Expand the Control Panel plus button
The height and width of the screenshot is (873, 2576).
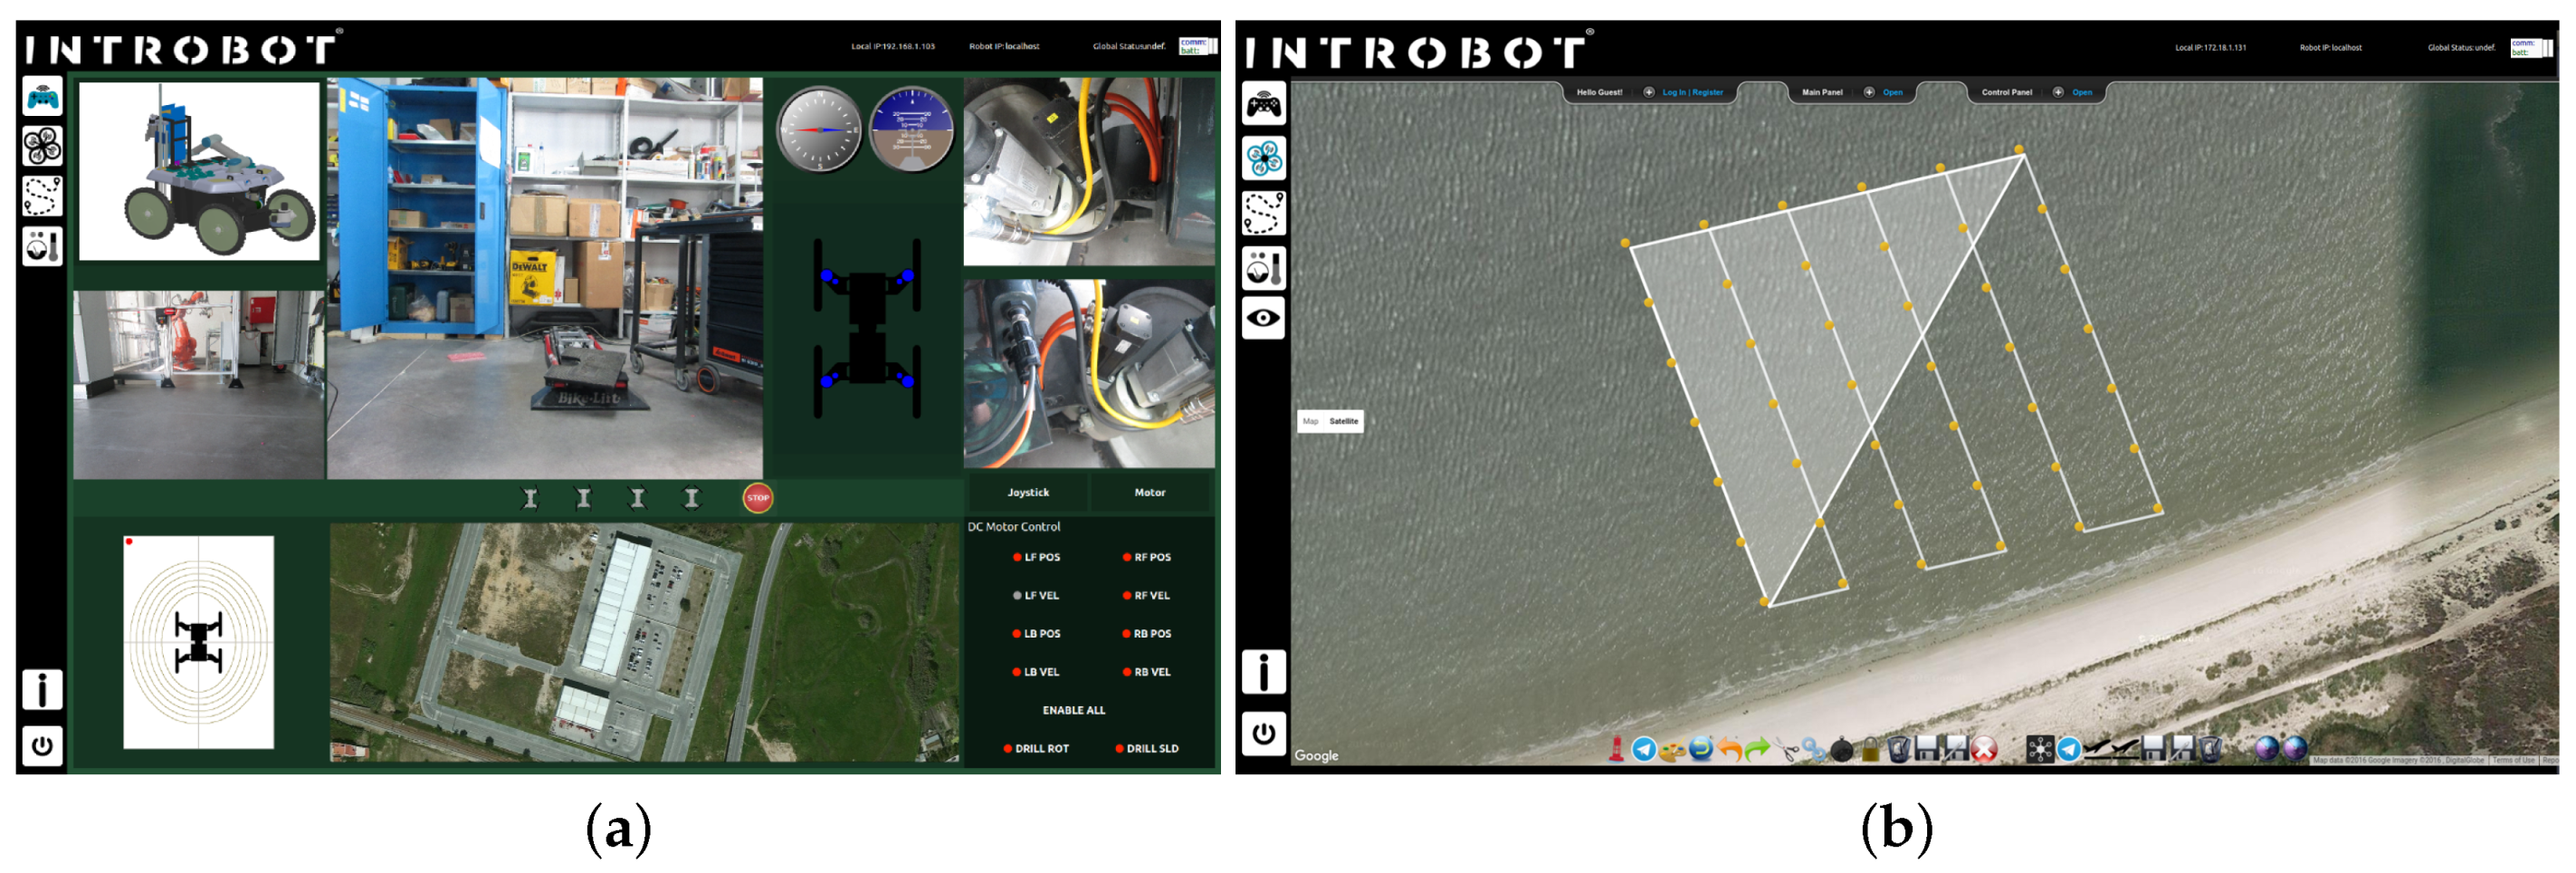[x=2058, y=92]
